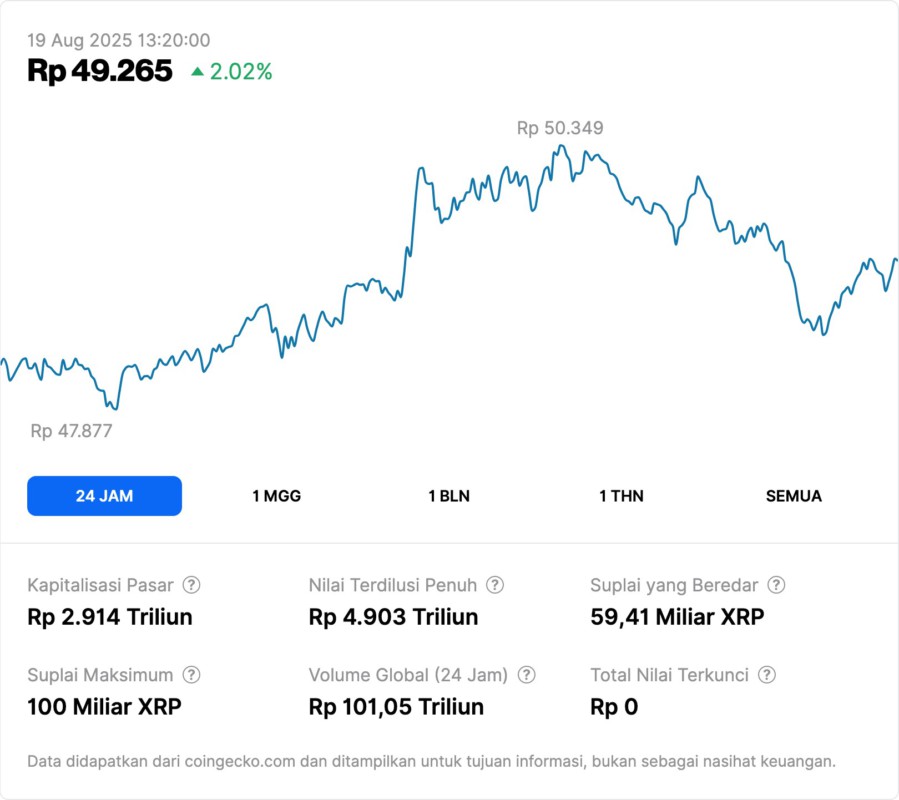Click the Rp 47.877 low price label
Image resolution: width=899 pixels, height=800 pixels.
[71, 431]
